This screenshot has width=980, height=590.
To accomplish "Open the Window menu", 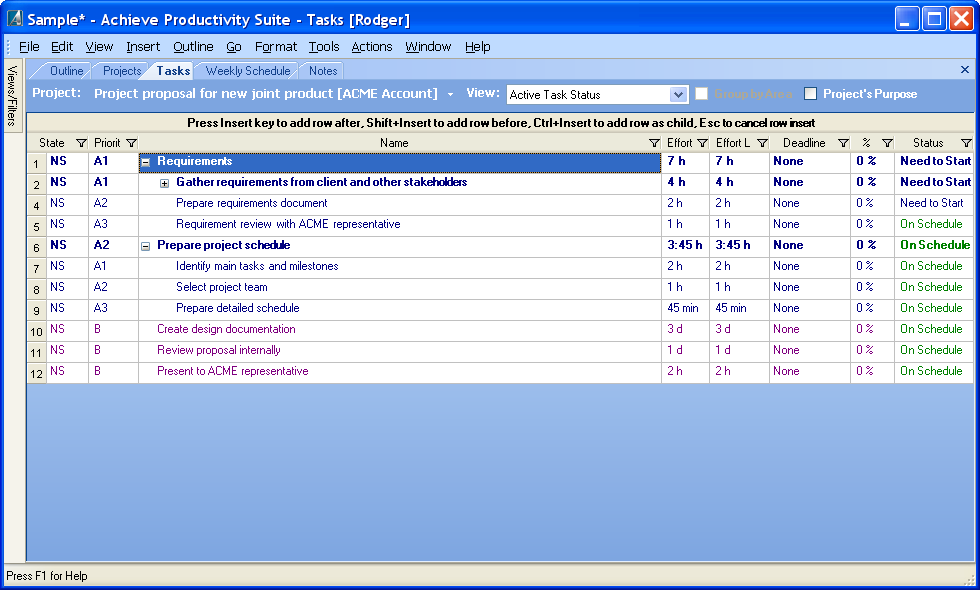I will coord(428,47).
